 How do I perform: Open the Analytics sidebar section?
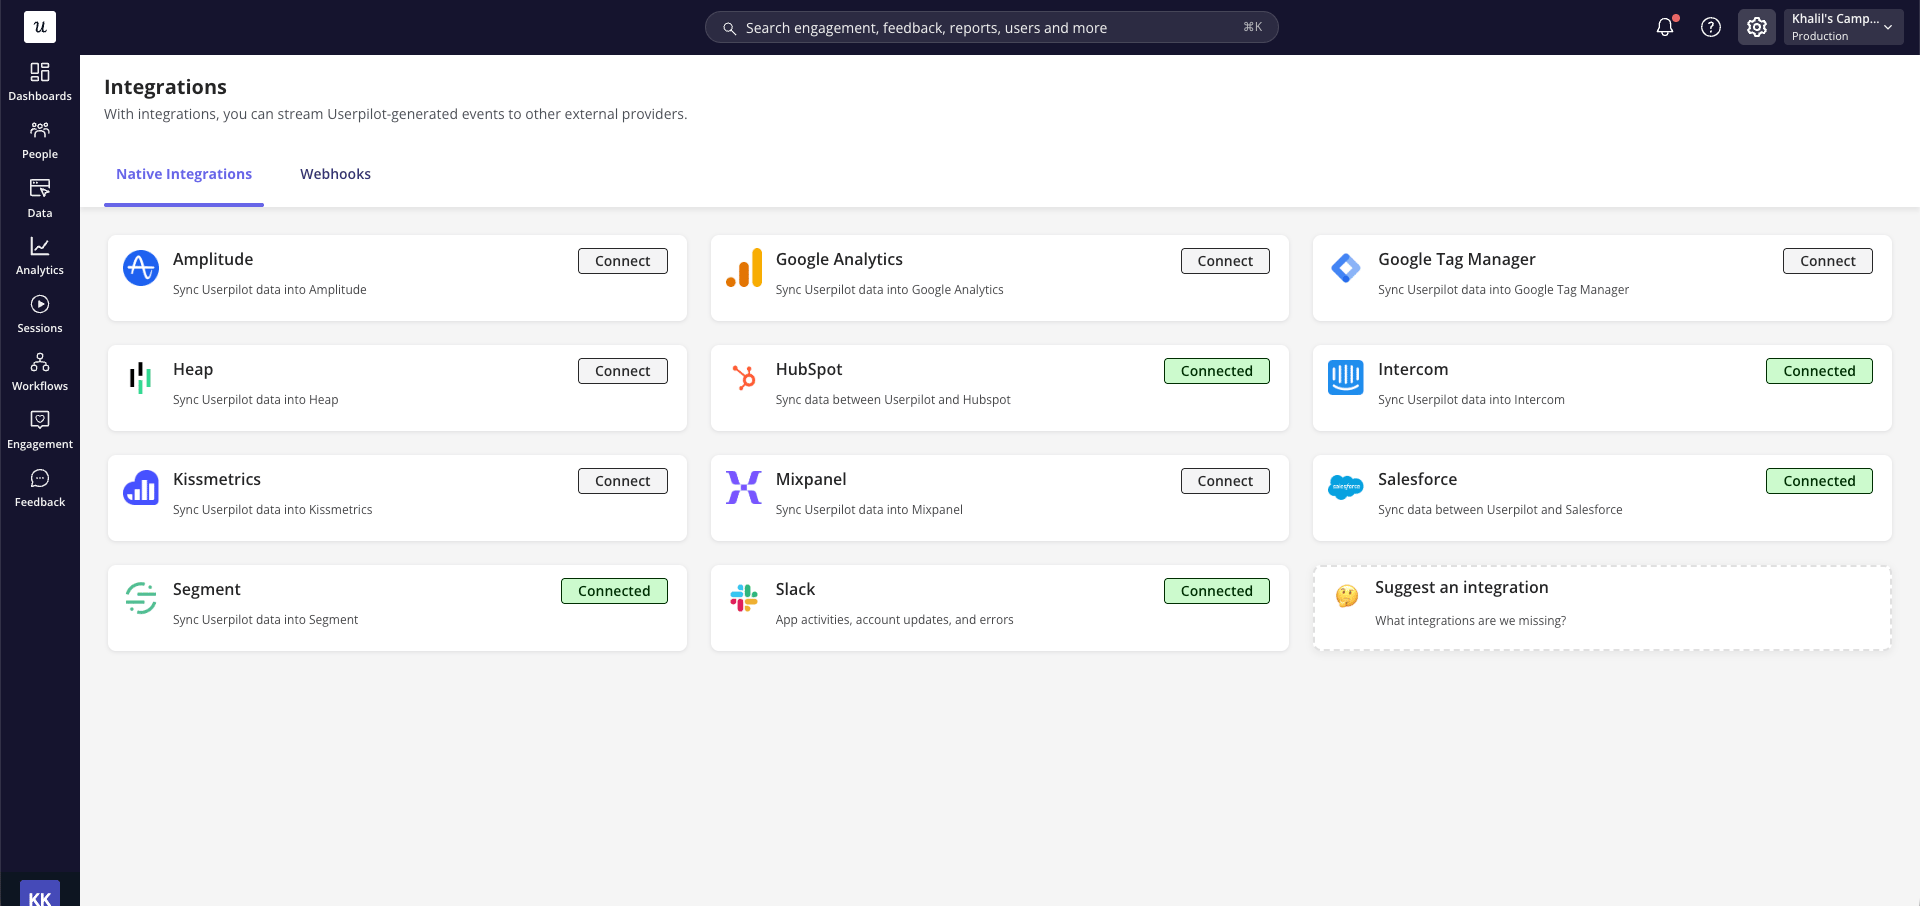click(x=40, y=256)
